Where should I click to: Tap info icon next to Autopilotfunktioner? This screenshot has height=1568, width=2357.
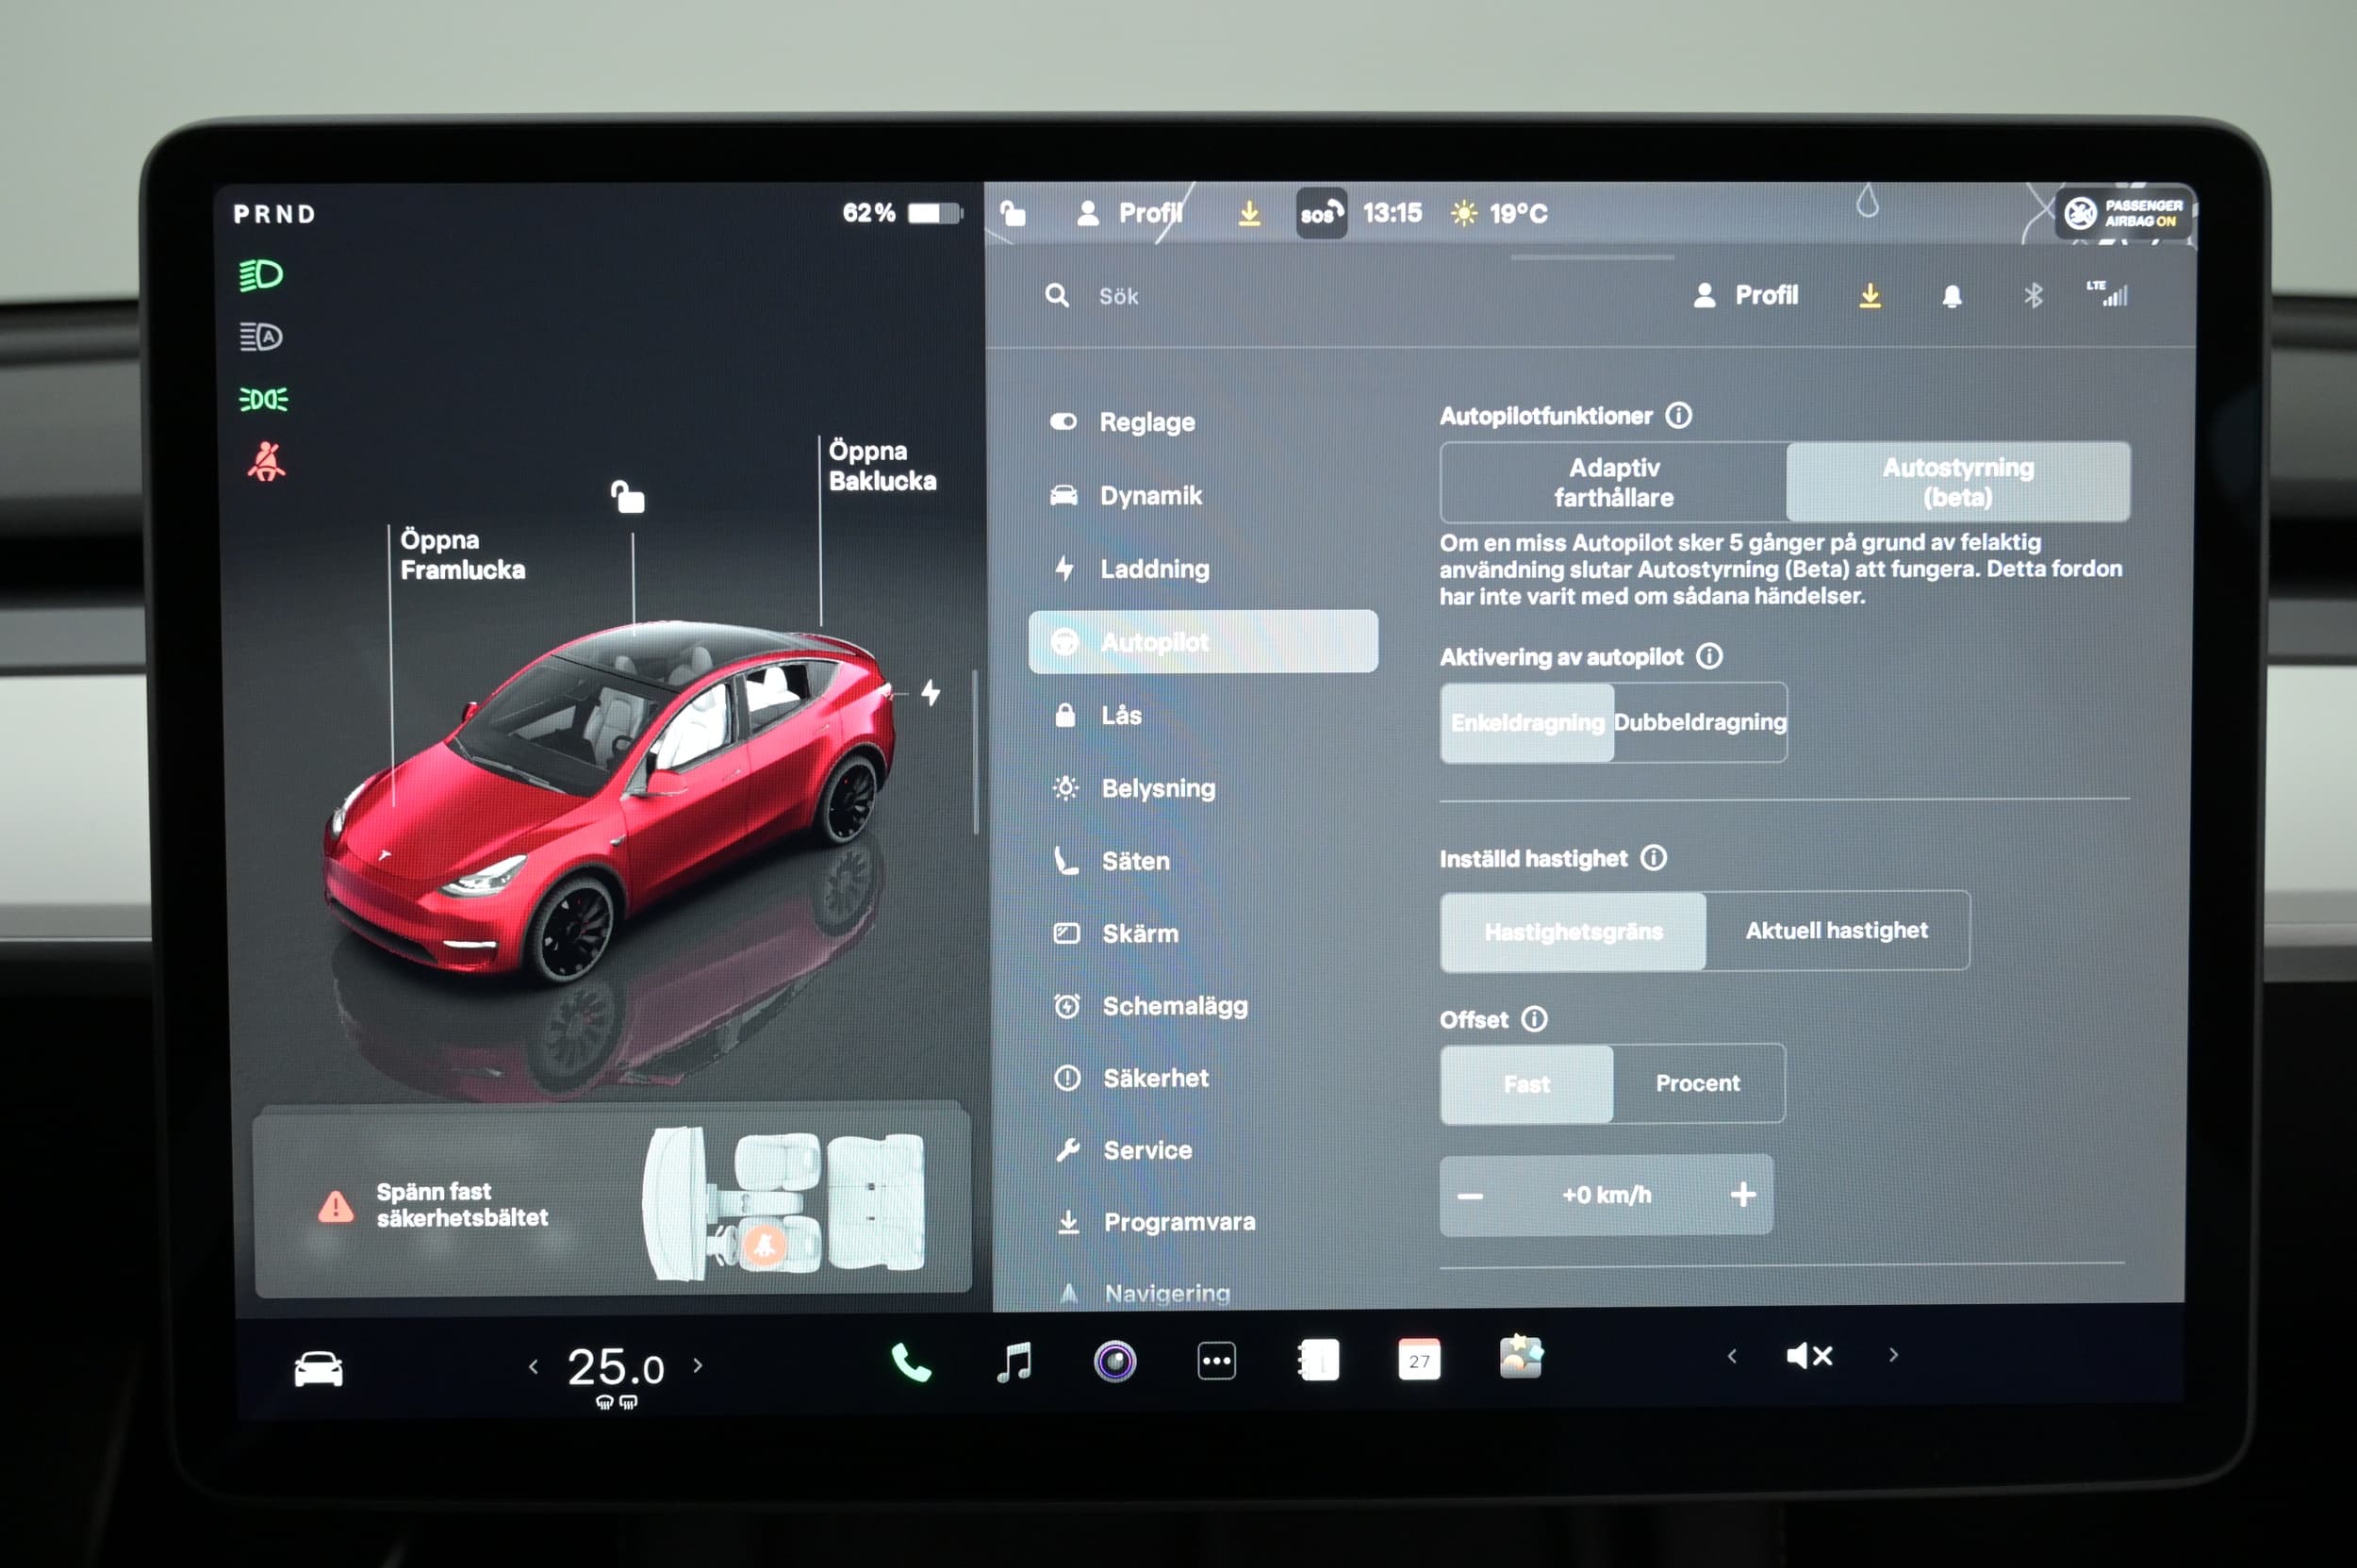pyautogui.click(x=1678, y=415)
